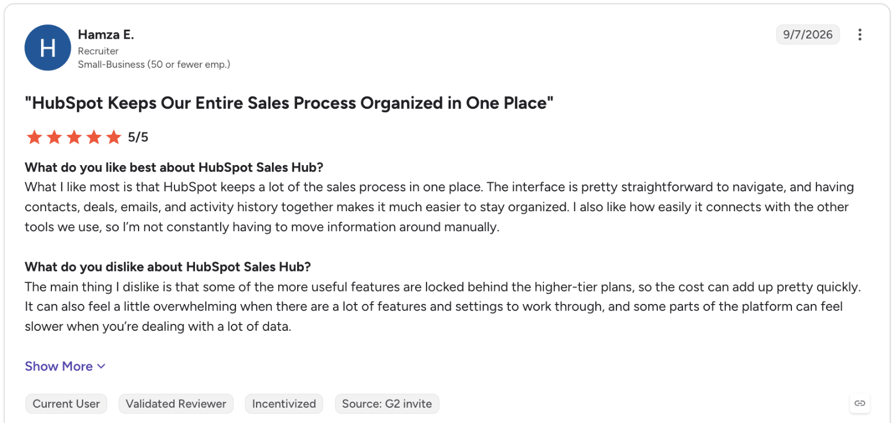This screenshot has height=423, width=894.
Task: Open the review title headline
Action: 289,104
